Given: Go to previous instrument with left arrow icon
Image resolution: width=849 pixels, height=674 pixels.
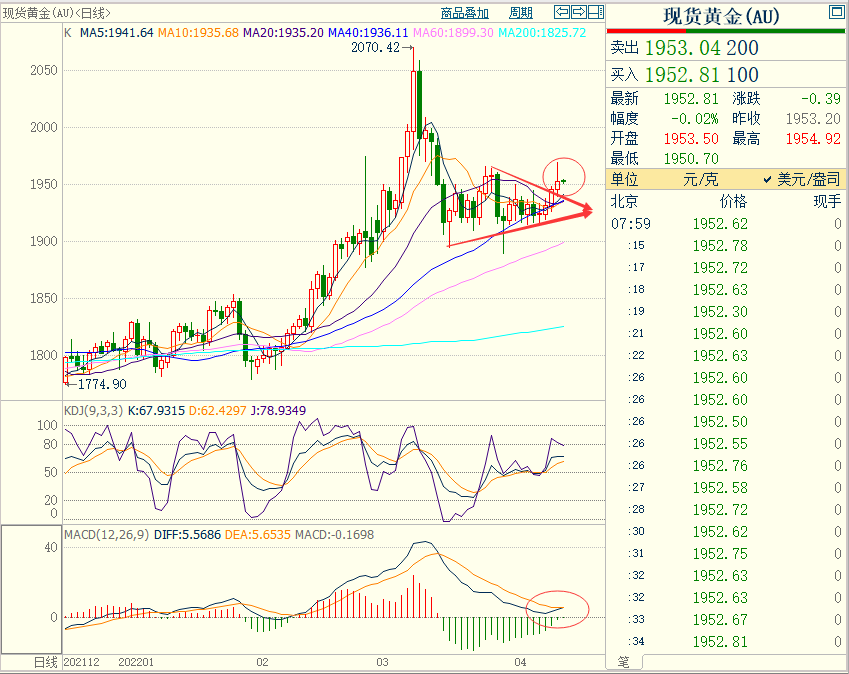Looking at the screenshot, I should point(561,12).
